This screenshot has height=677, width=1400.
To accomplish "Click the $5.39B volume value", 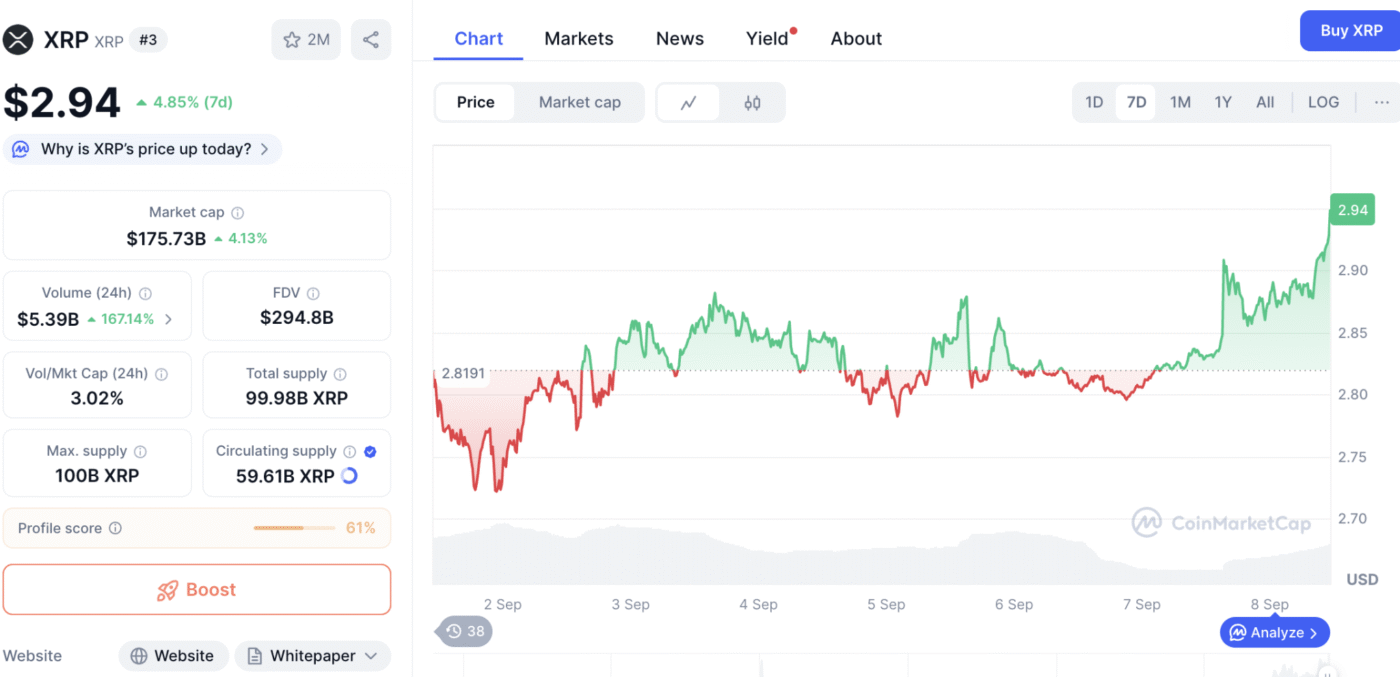I will (48, 320).
